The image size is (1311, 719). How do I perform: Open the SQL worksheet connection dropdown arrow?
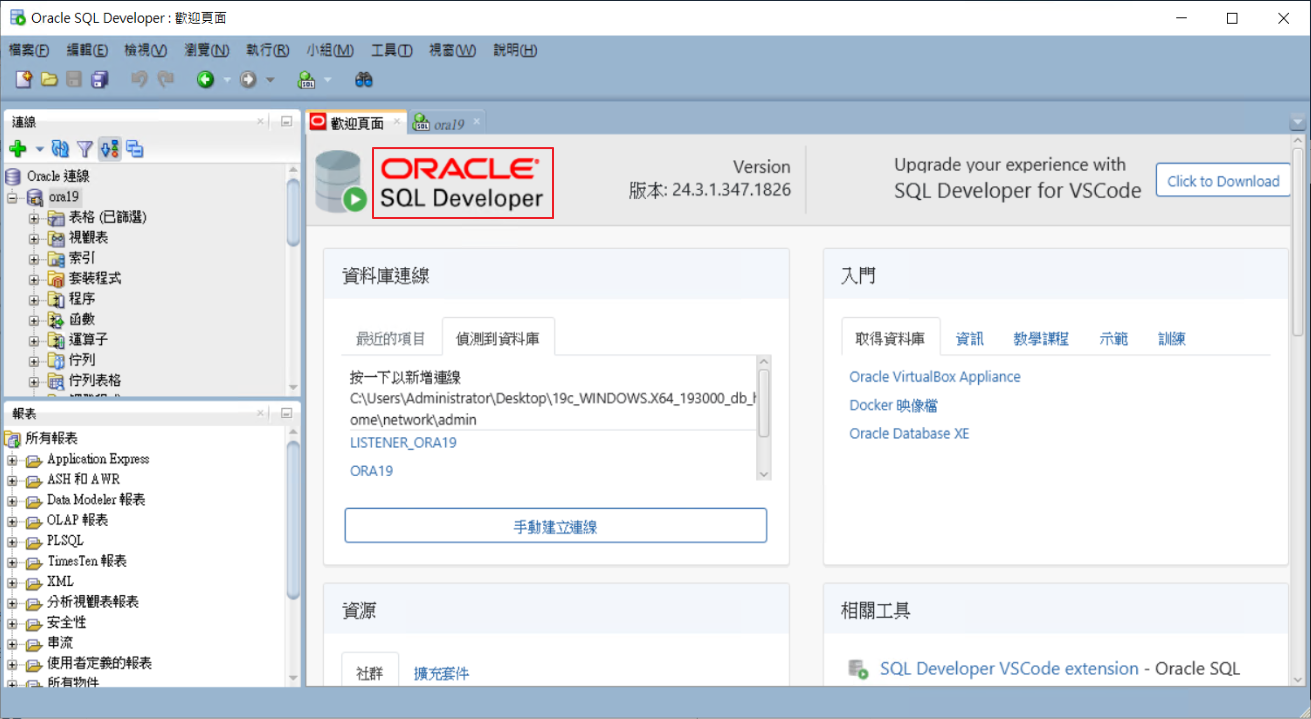pos(327,80)
